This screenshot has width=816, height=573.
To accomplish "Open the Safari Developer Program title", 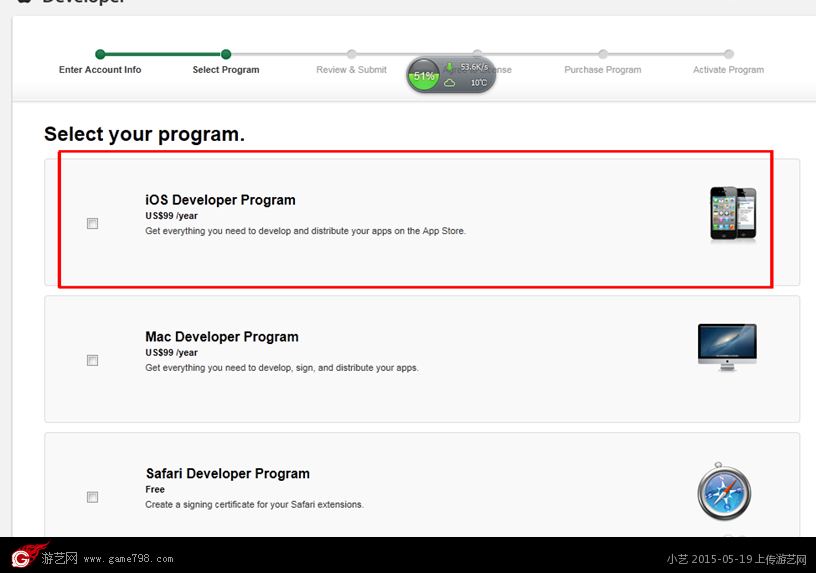I will tap(227, 474).
